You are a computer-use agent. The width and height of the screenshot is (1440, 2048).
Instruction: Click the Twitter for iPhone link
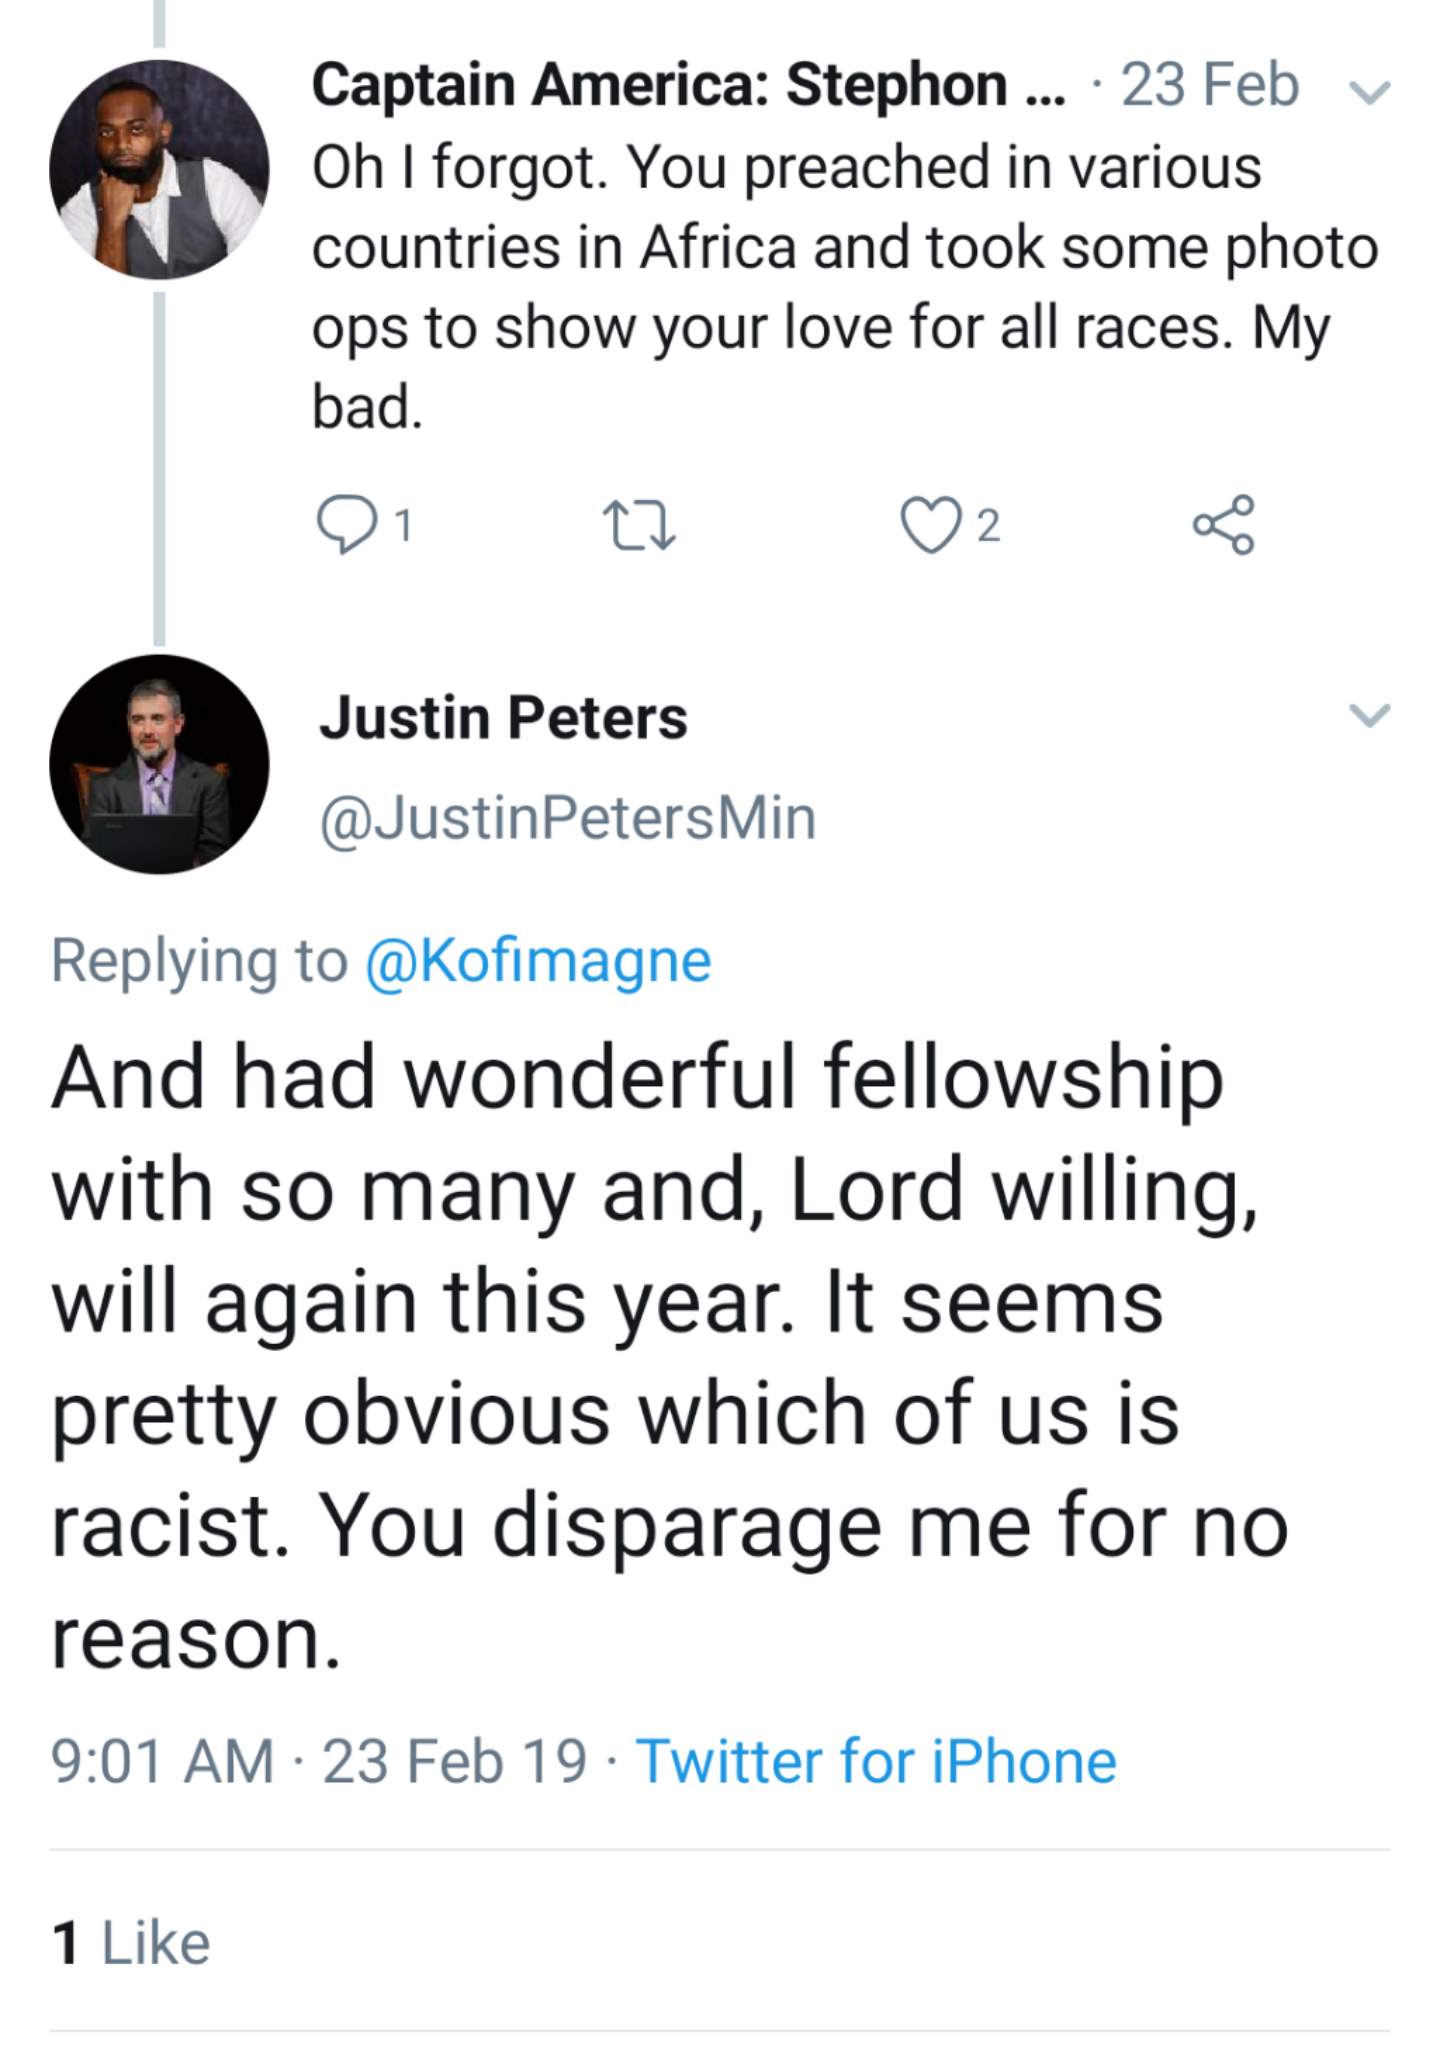(x=876, y=1761)
